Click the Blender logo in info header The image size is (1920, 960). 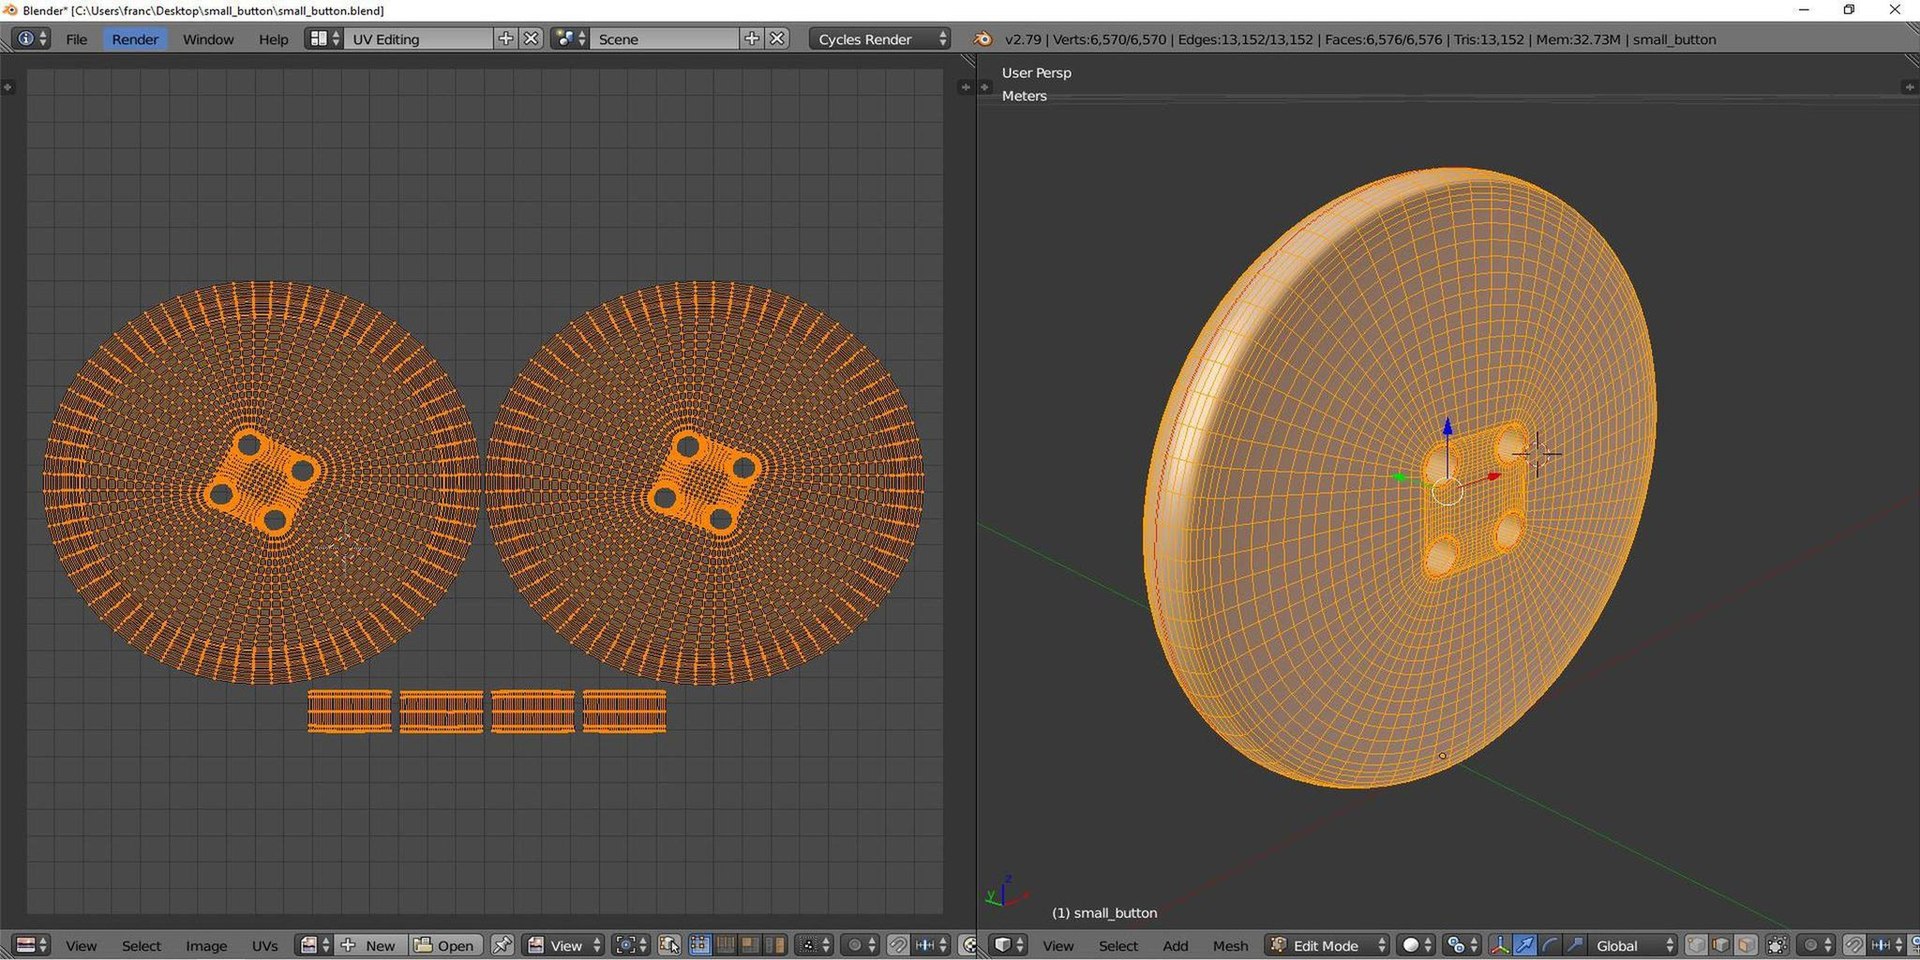pos(983,39)
